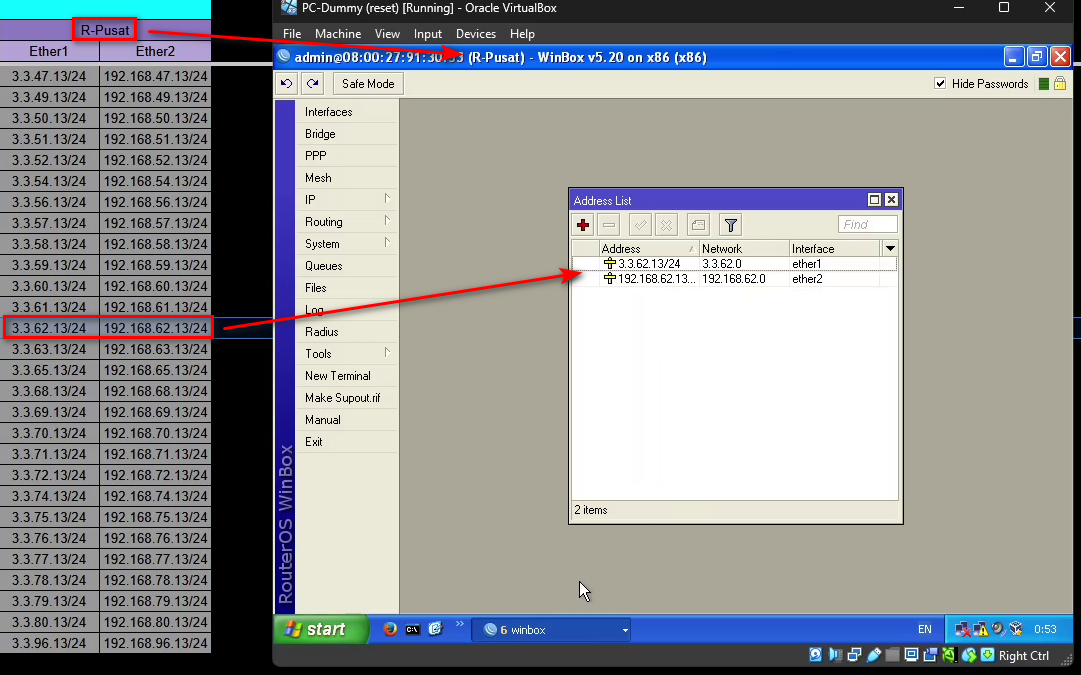Screen dimensions: 1081x675
Task: Click the undo arrow in WinBox toolbar
Action: (286, 83)
